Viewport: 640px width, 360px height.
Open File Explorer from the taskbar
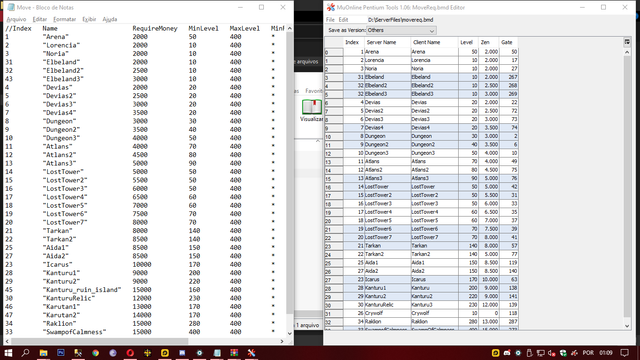[43, 353]
